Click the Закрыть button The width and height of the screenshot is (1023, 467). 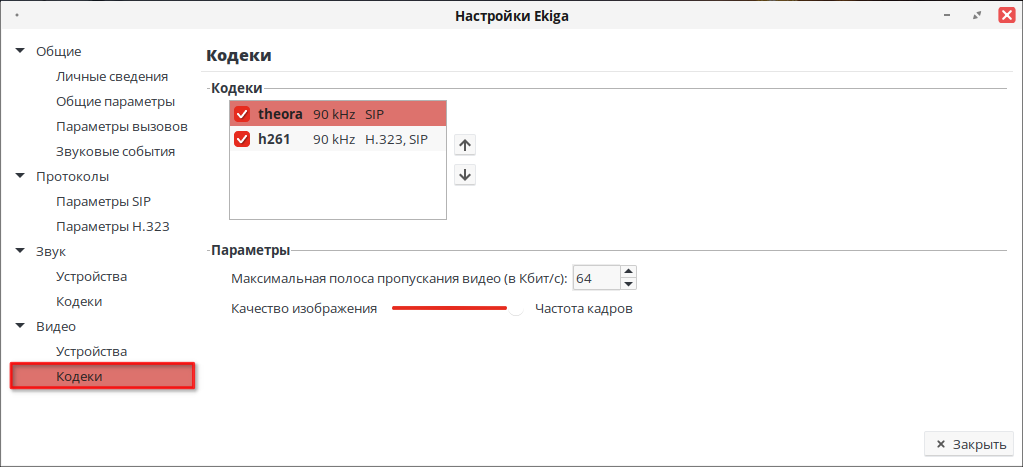(969, 444)
